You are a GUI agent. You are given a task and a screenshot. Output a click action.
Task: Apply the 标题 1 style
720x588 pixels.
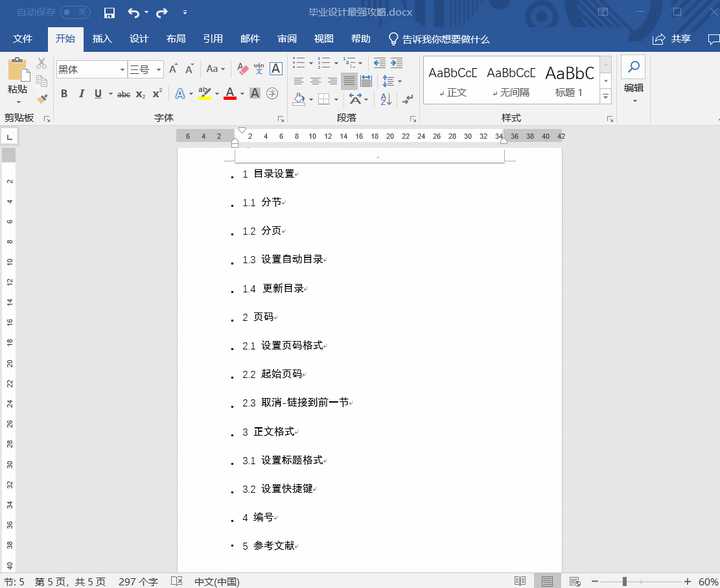[x=569, y=81]
